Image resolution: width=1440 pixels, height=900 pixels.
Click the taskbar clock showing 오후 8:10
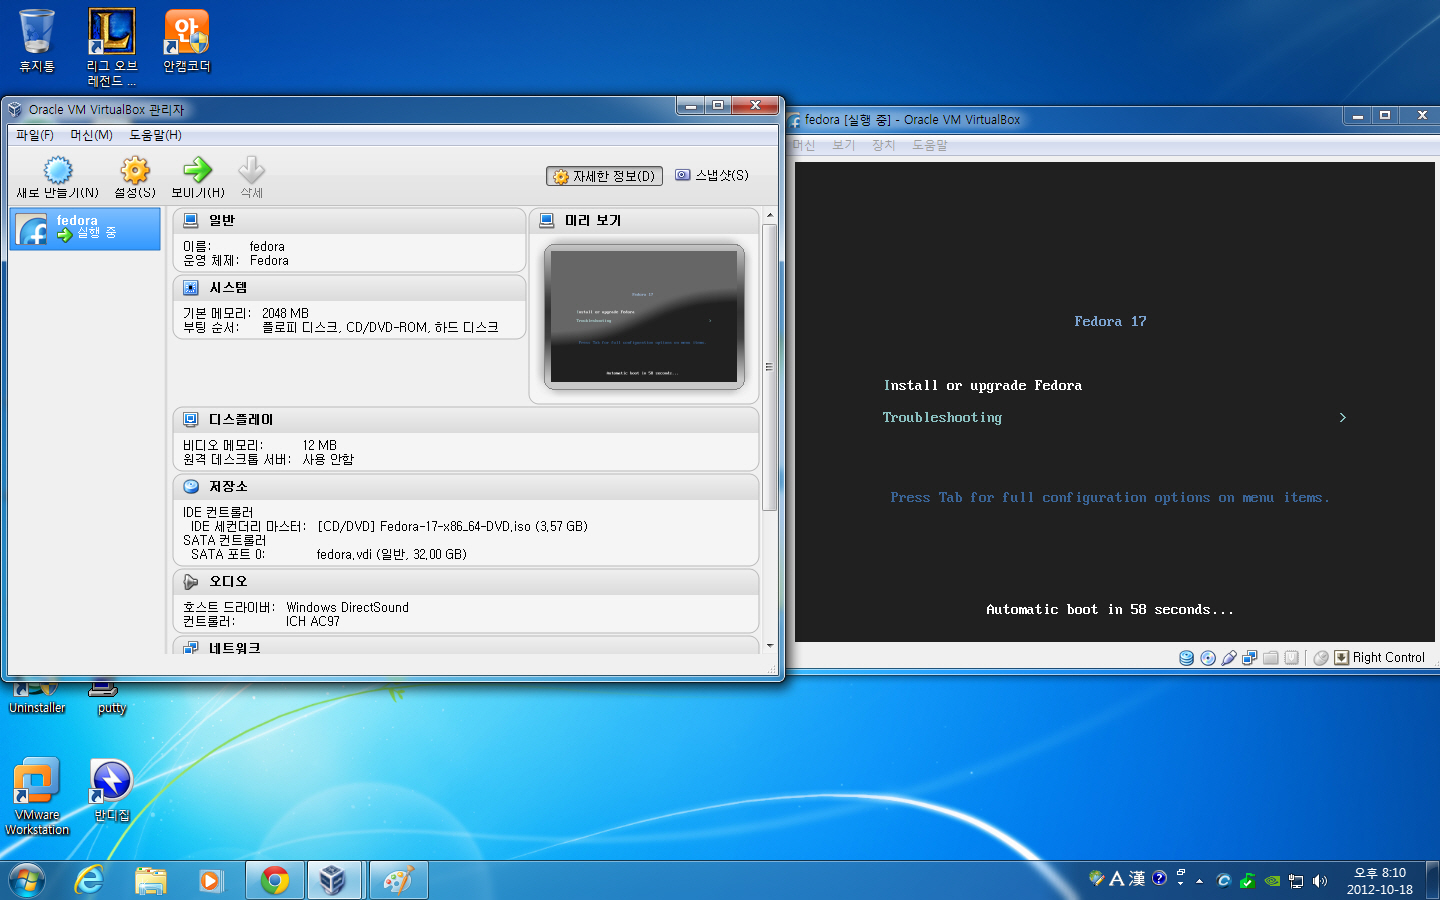click(1380, 881)
